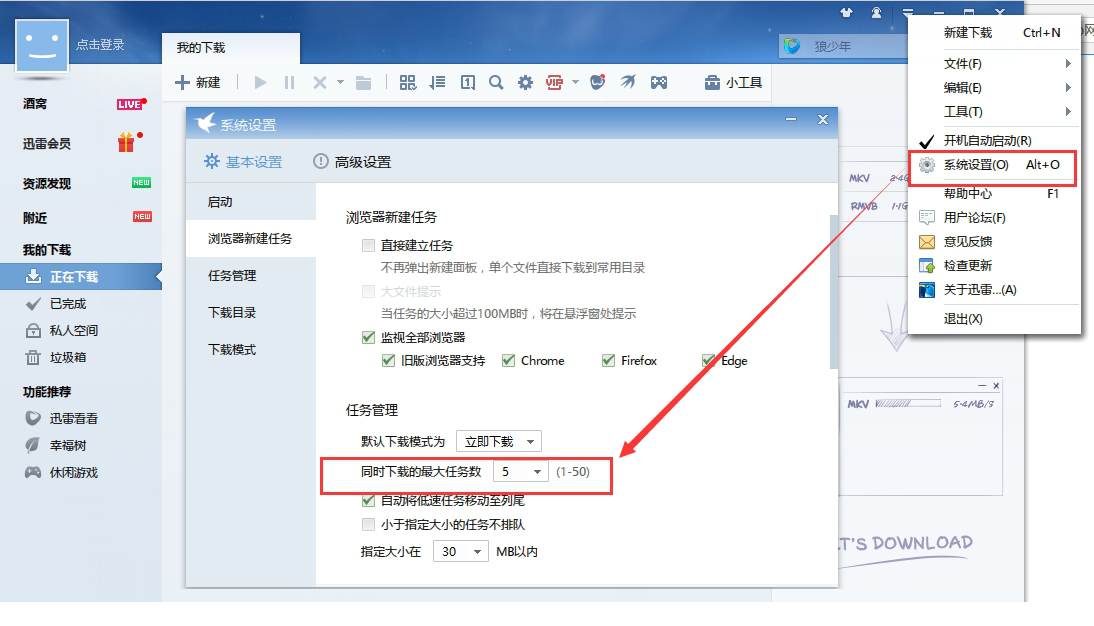
Task: Click the Xunlei bird icon in toolbar
Action: (627, 83)
